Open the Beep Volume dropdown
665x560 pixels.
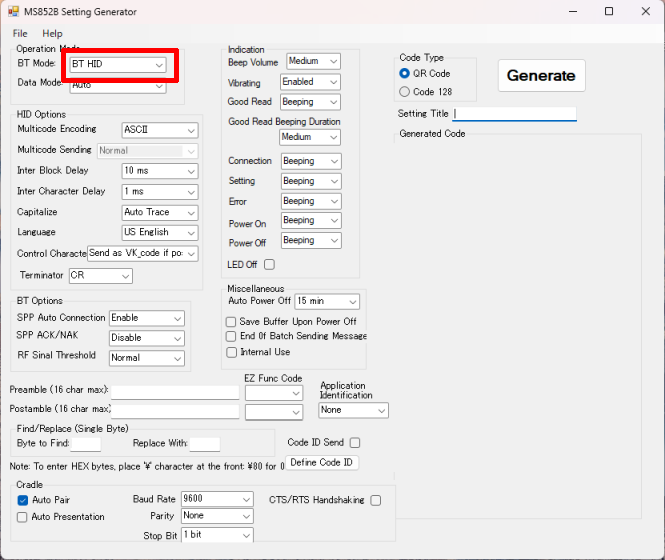[x=313, y=62]
